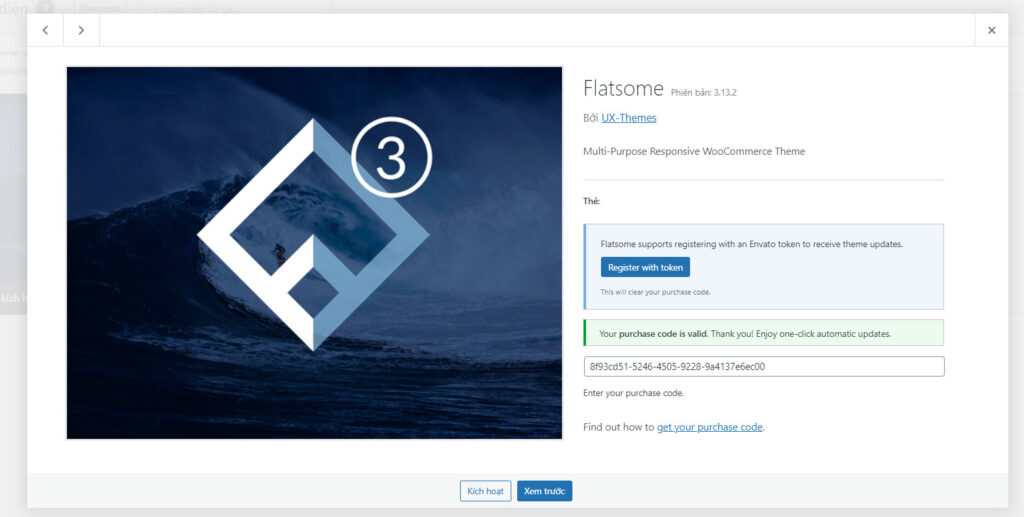Click the purchase code is valid notice
Viewport: 1024px width, 517px height.
click(x=764, y=333)
